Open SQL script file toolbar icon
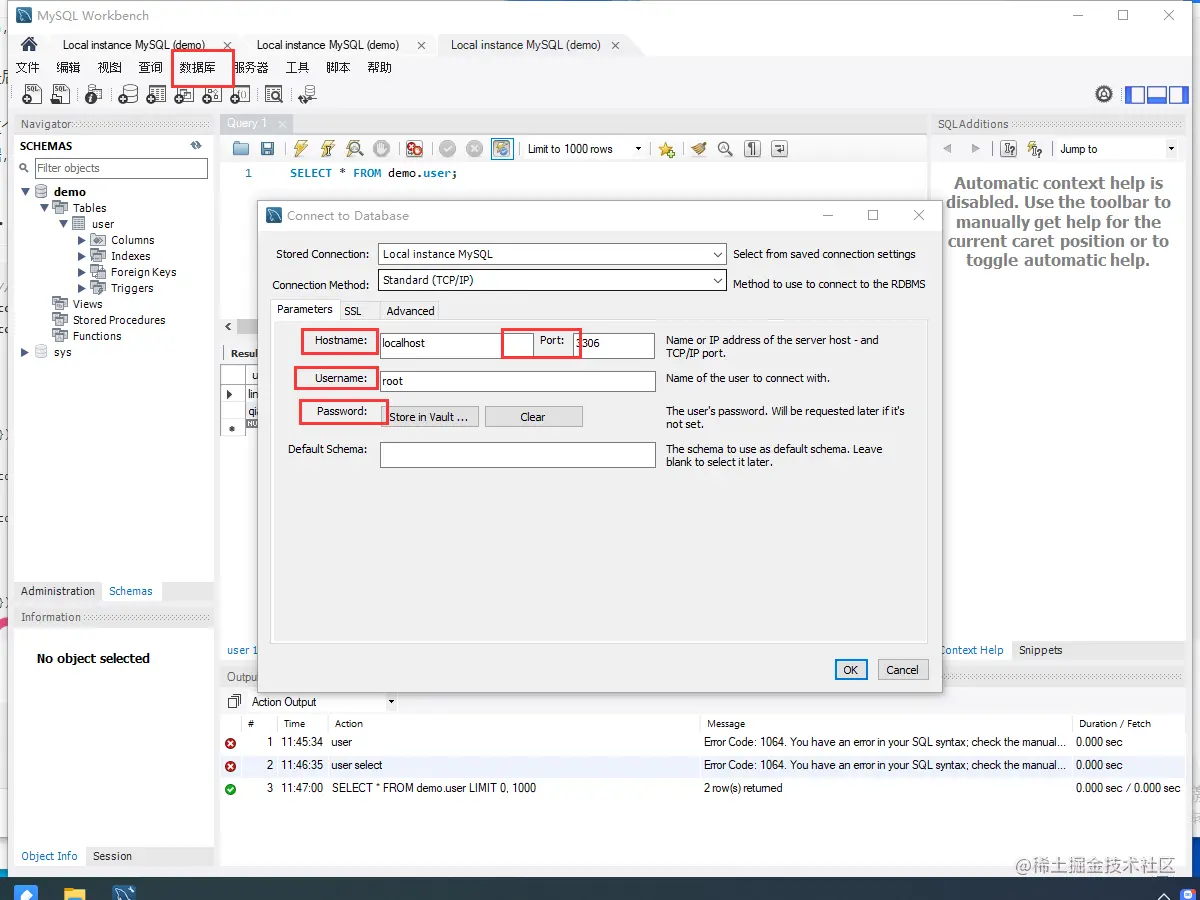Screen dimensions: 1200x900 (x=61, y=94)
